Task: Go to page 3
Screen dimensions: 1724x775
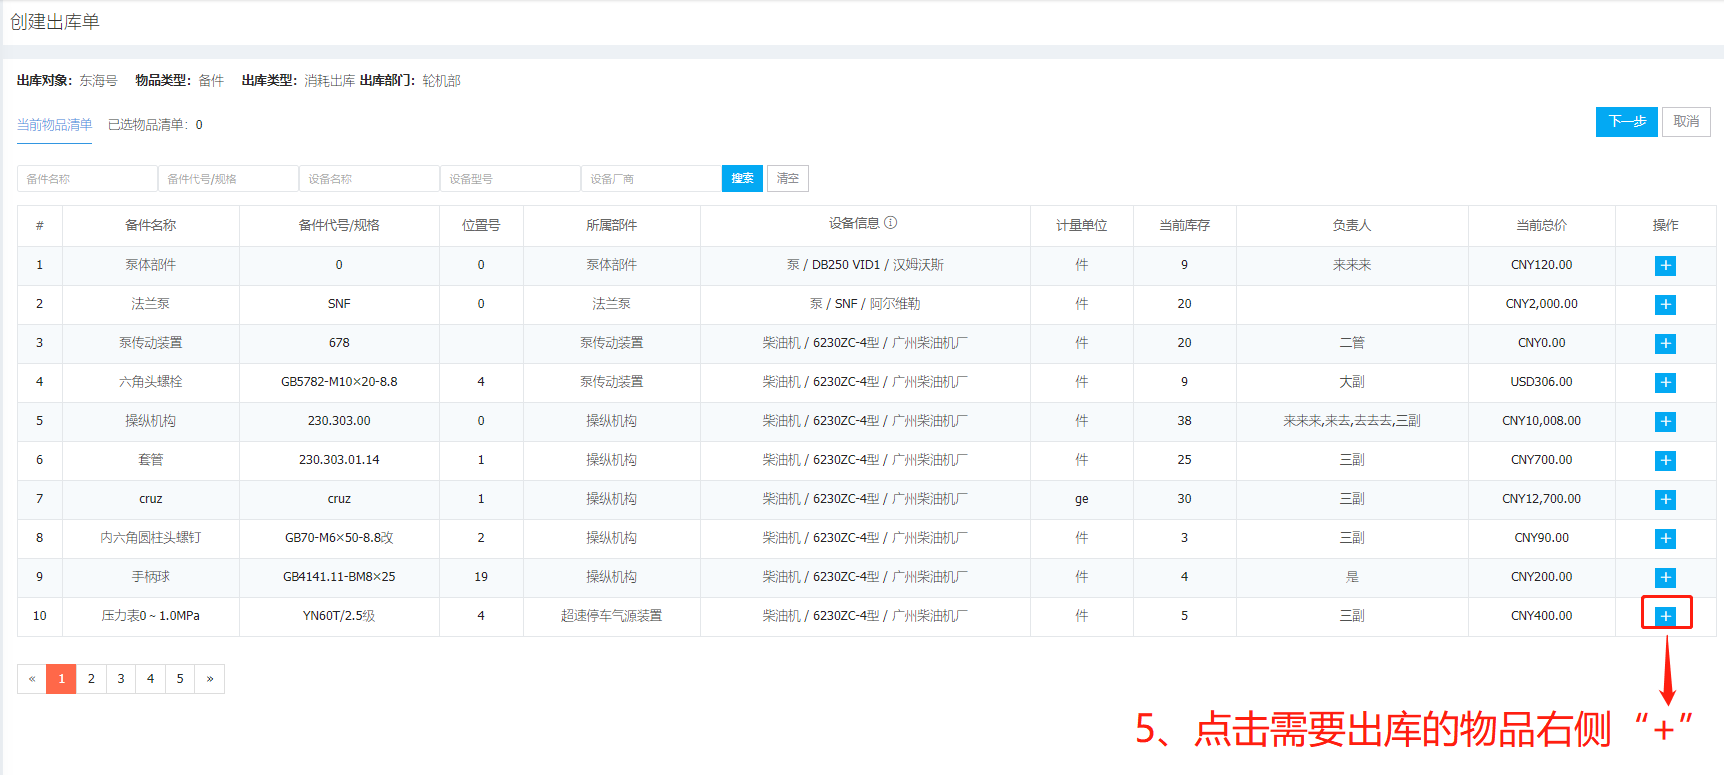Action: pos(121,679)
